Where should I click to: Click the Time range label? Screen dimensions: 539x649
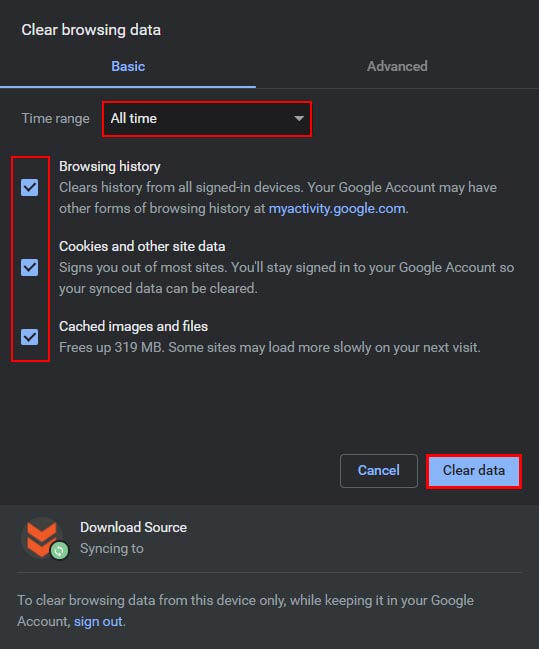tap(55, 119)
